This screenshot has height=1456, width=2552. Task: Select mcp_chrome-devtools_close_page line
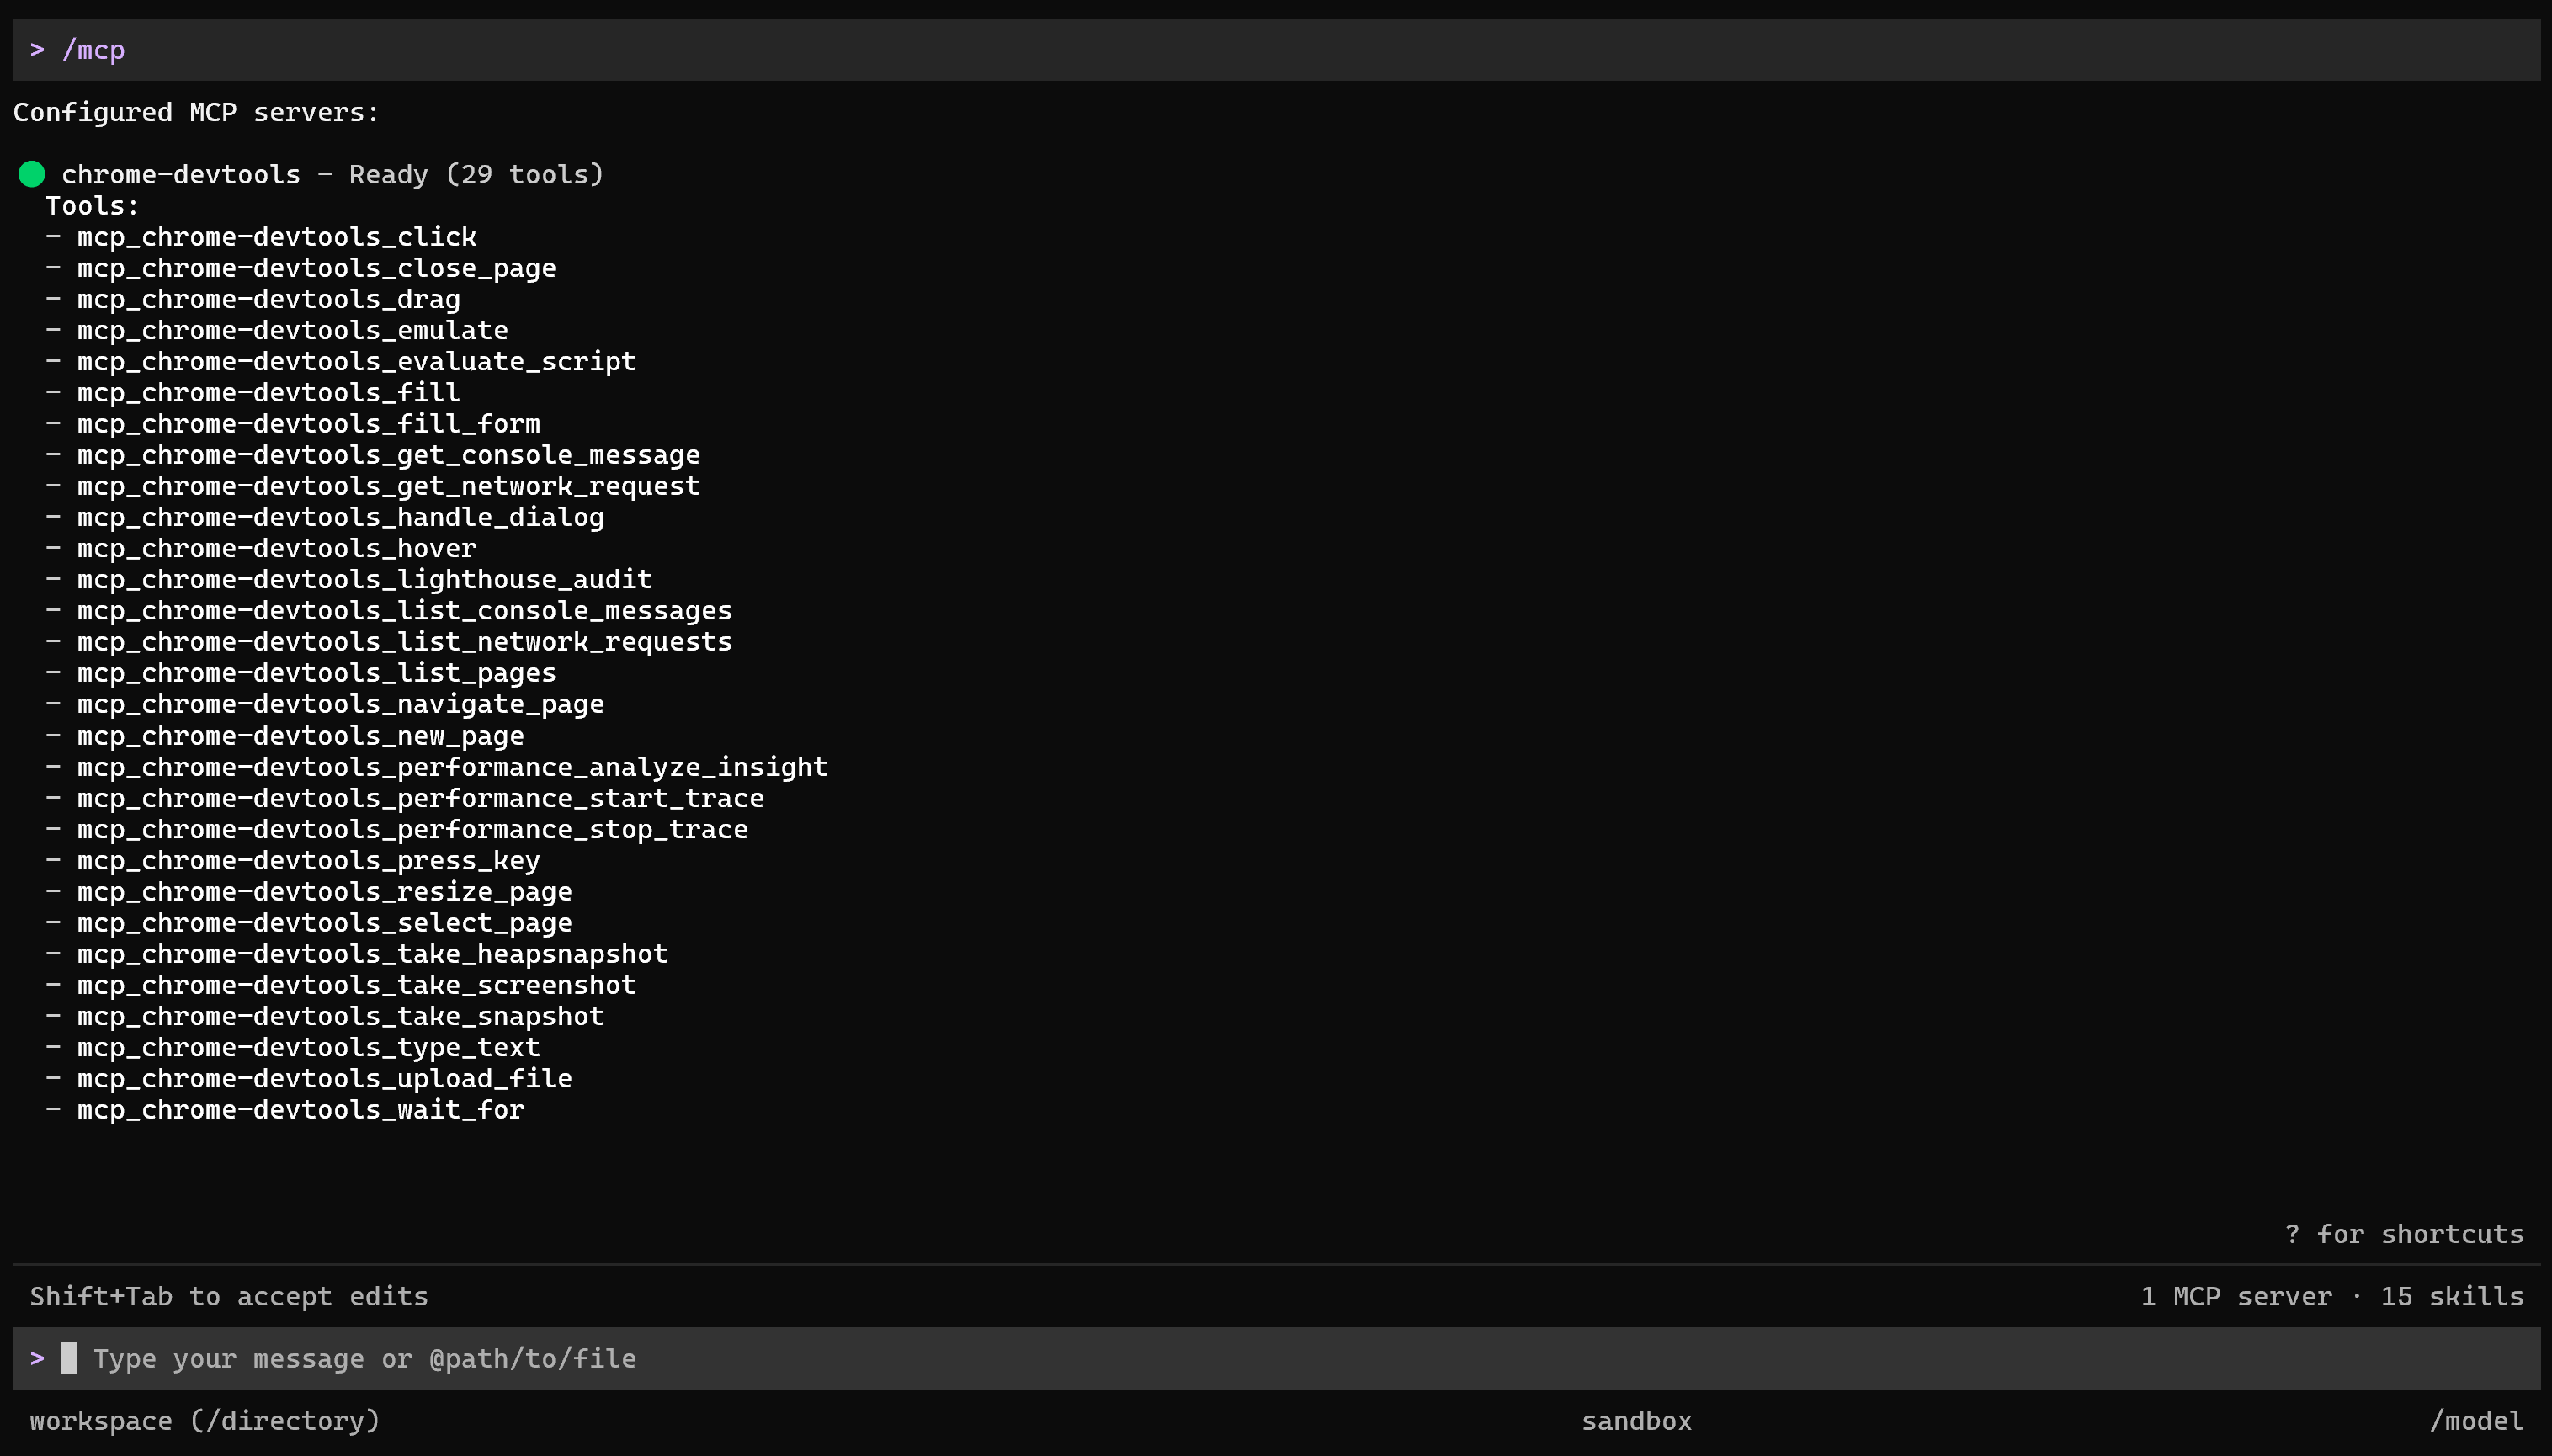click(x=317, y=268)
